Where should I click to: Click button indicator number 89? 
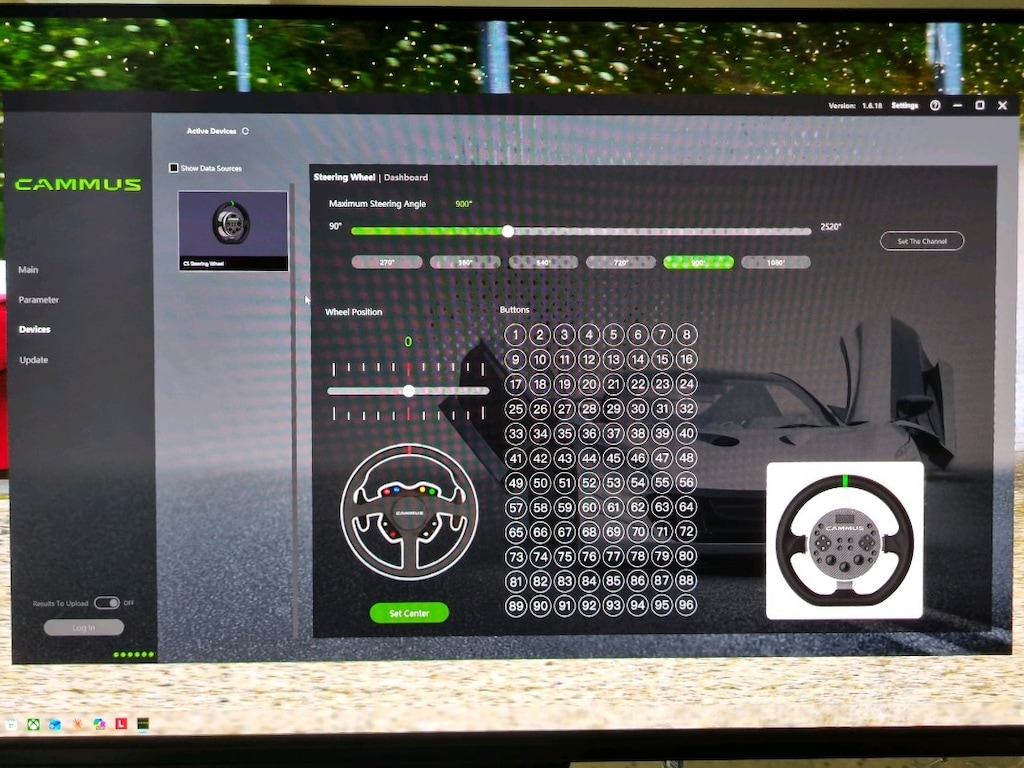(515, 605)
